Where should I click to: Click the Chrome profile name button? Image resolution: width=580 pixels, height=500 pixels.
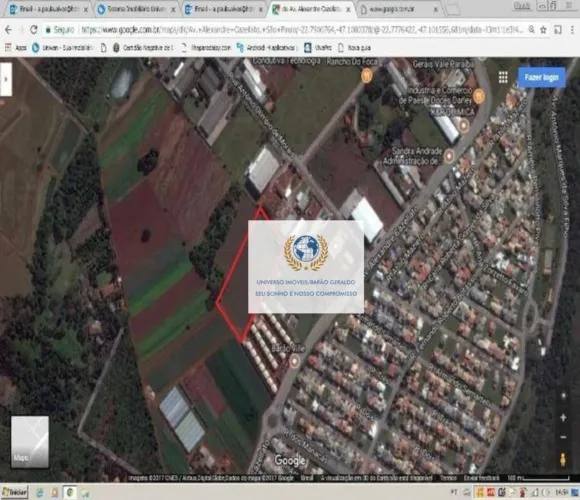pyautogui.click(x=522, y=6)
